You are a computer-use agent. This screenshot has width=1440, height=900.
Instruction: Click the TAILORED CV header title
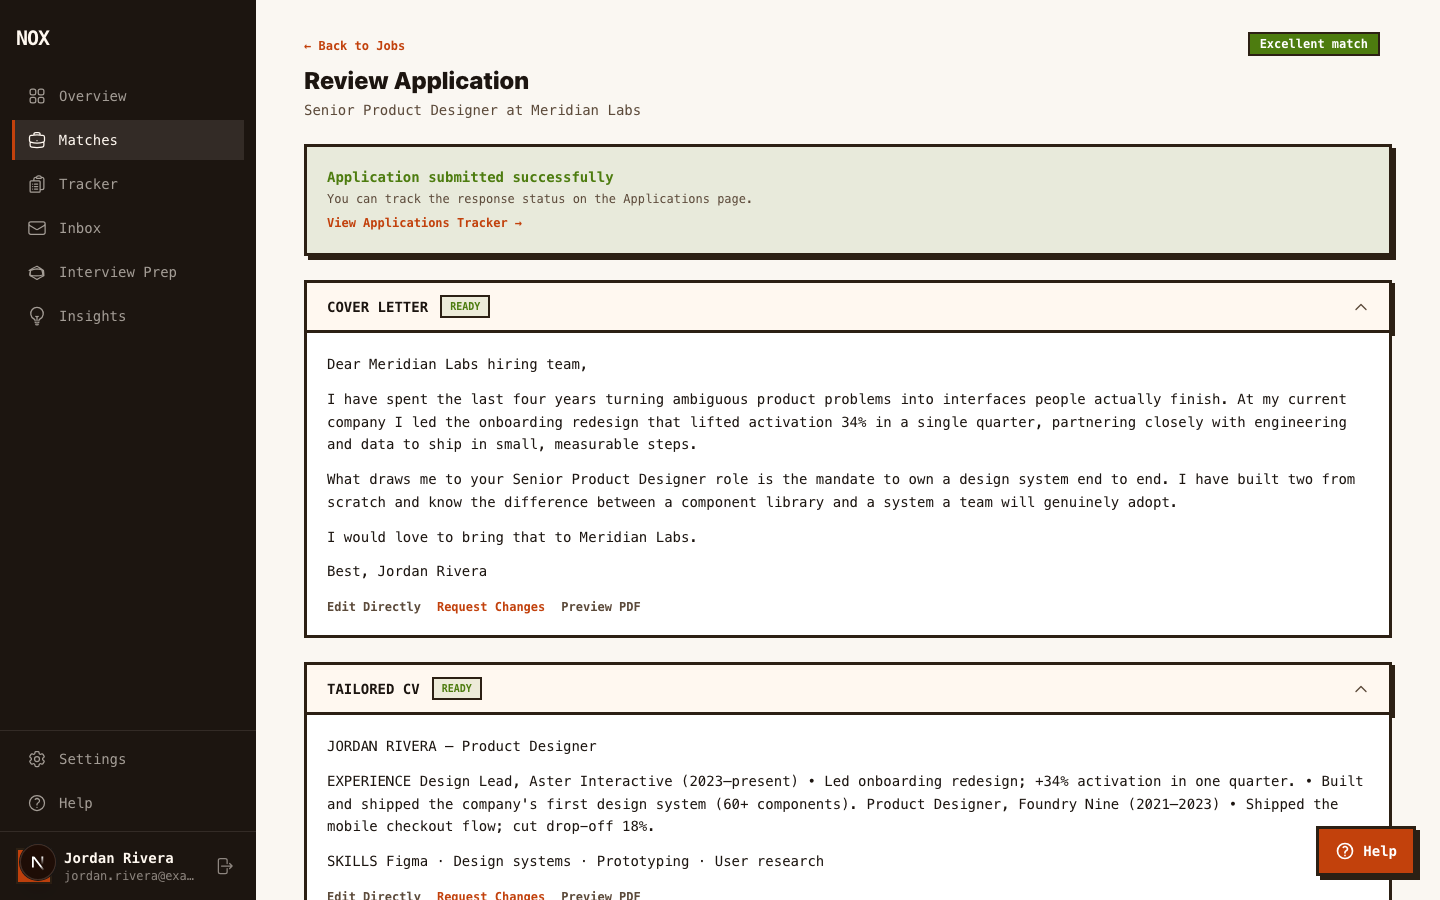point(373,689)
